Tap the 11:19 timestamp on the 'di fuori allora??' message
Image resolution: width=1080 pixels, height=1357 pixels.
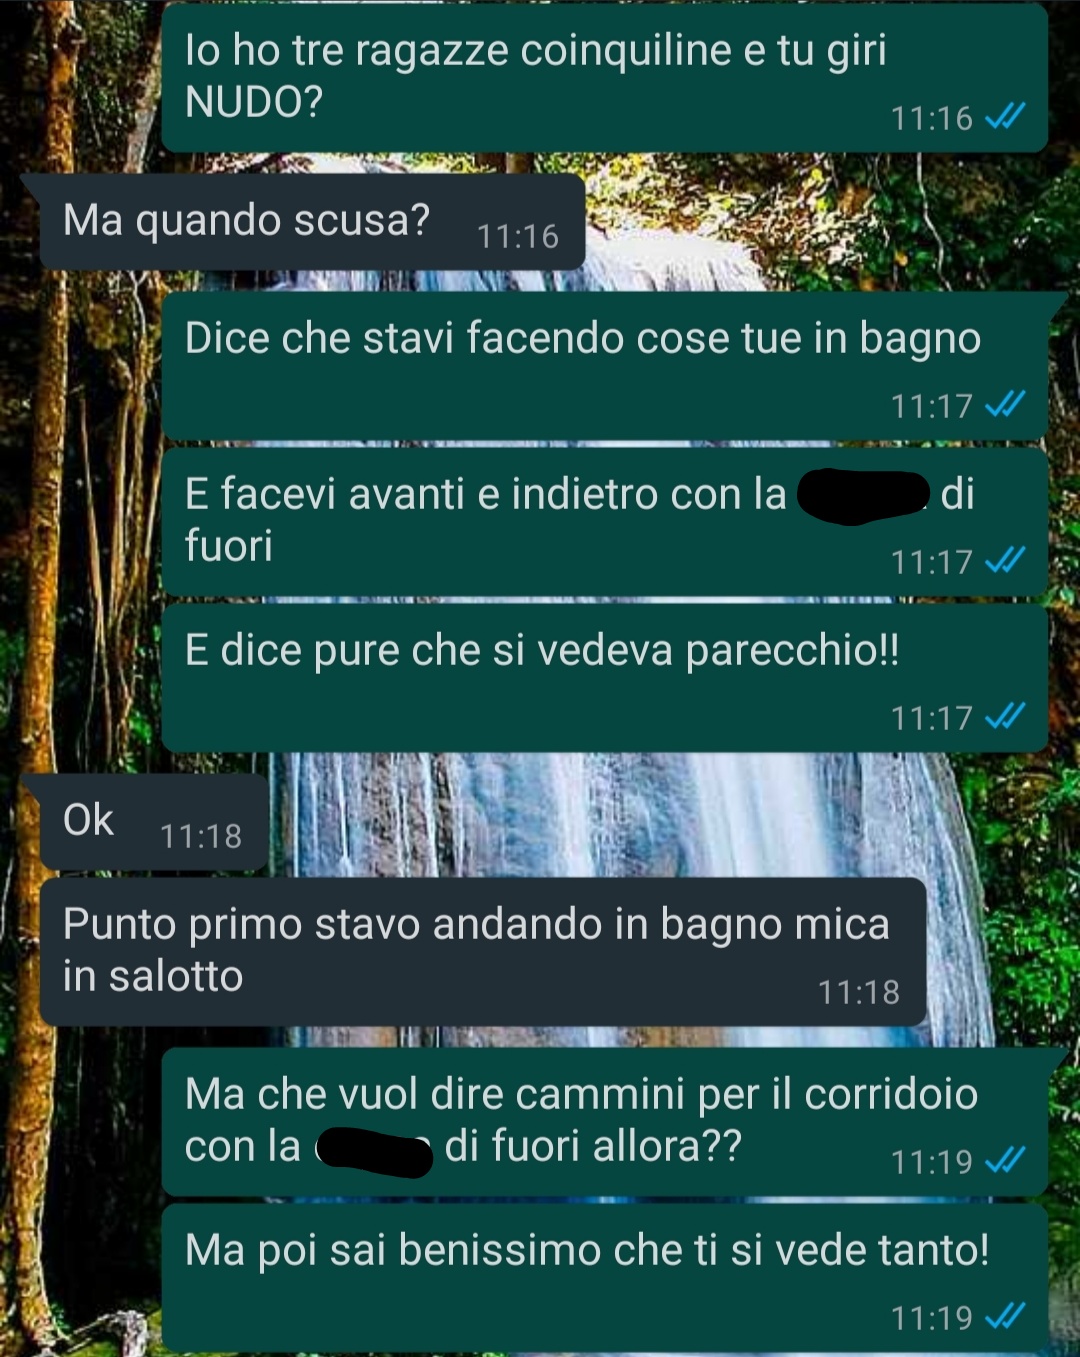point(932,1162)
